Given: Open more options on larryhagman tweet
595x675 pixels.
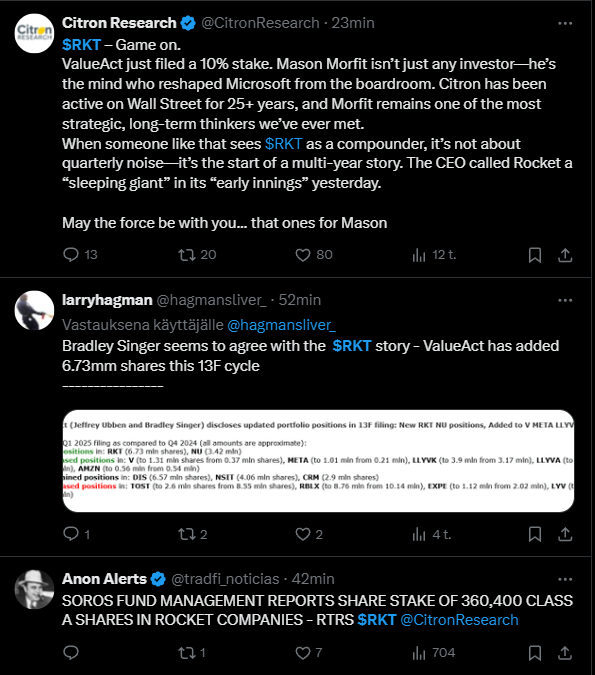Looking at the screenshot, I should click(565, 300).
